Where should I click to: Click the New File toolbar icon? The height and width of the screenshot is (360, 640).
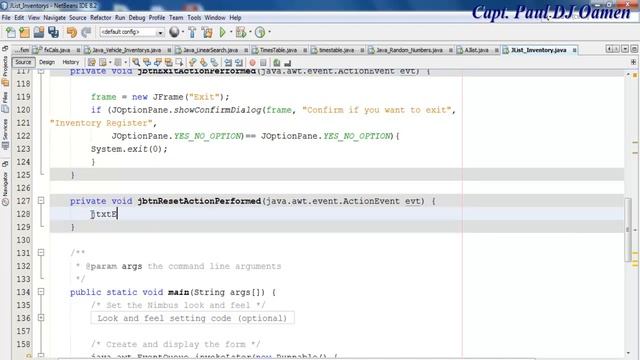coord(11,32)
